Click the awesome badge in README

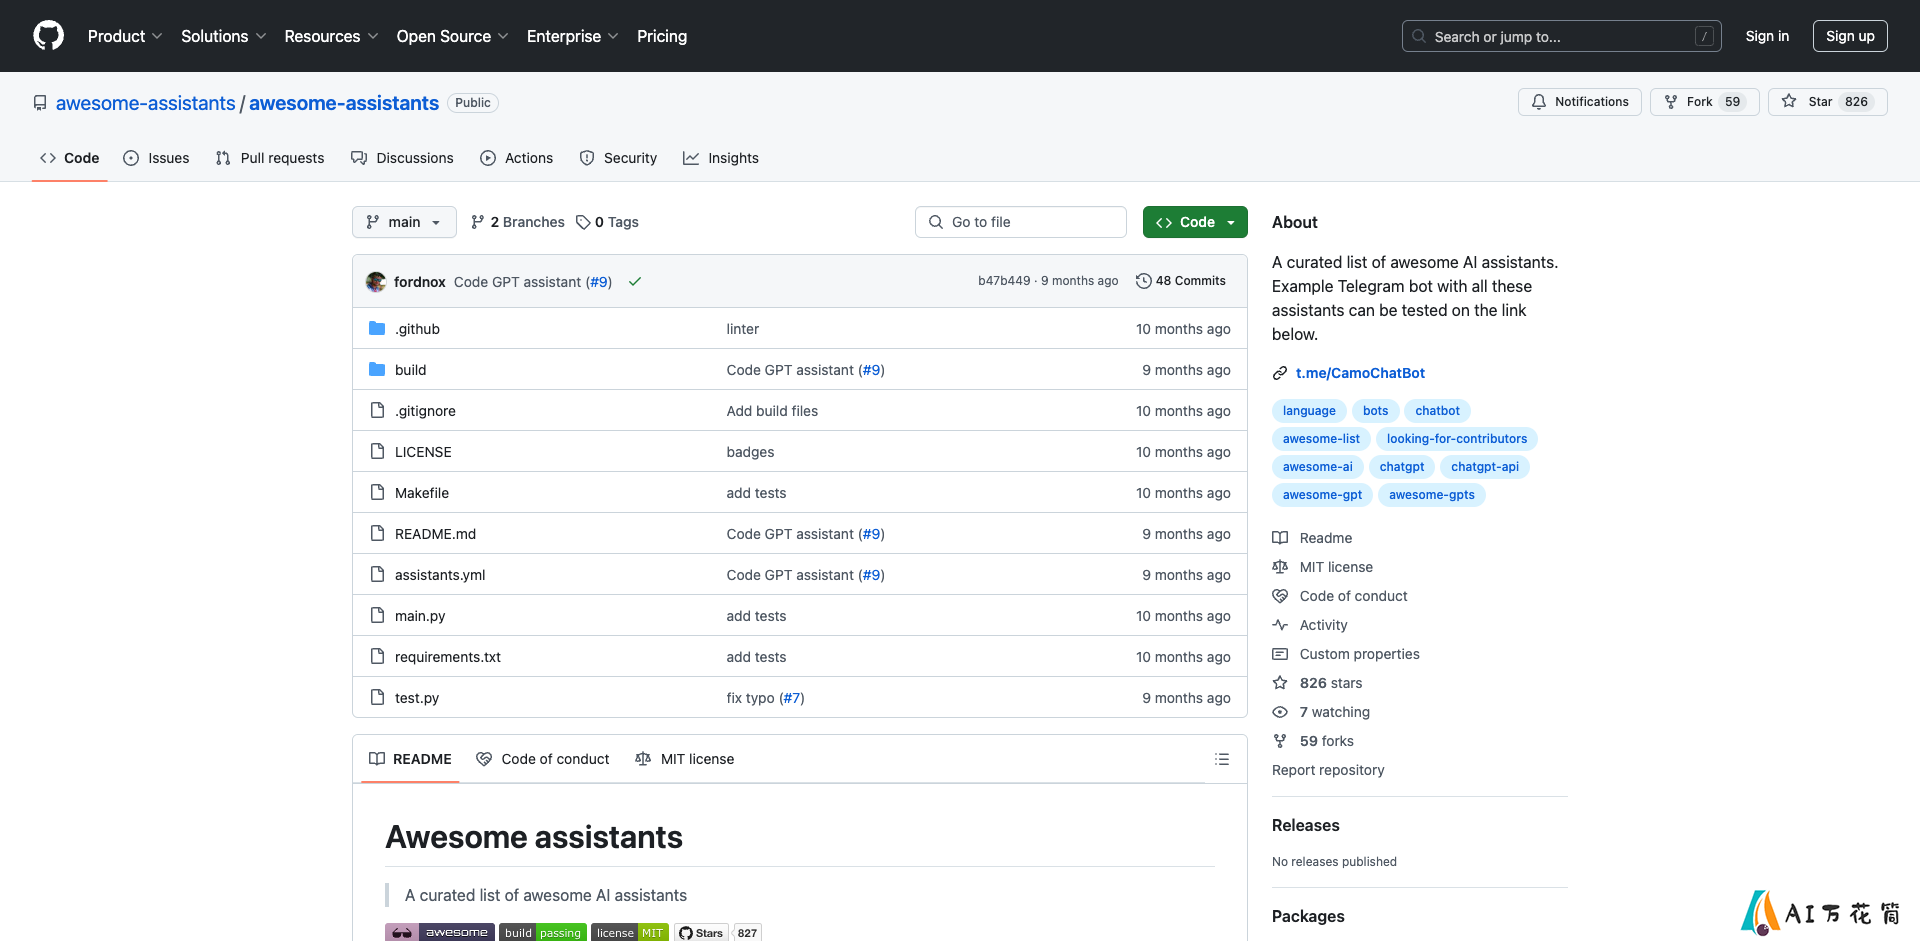(440, 932)
